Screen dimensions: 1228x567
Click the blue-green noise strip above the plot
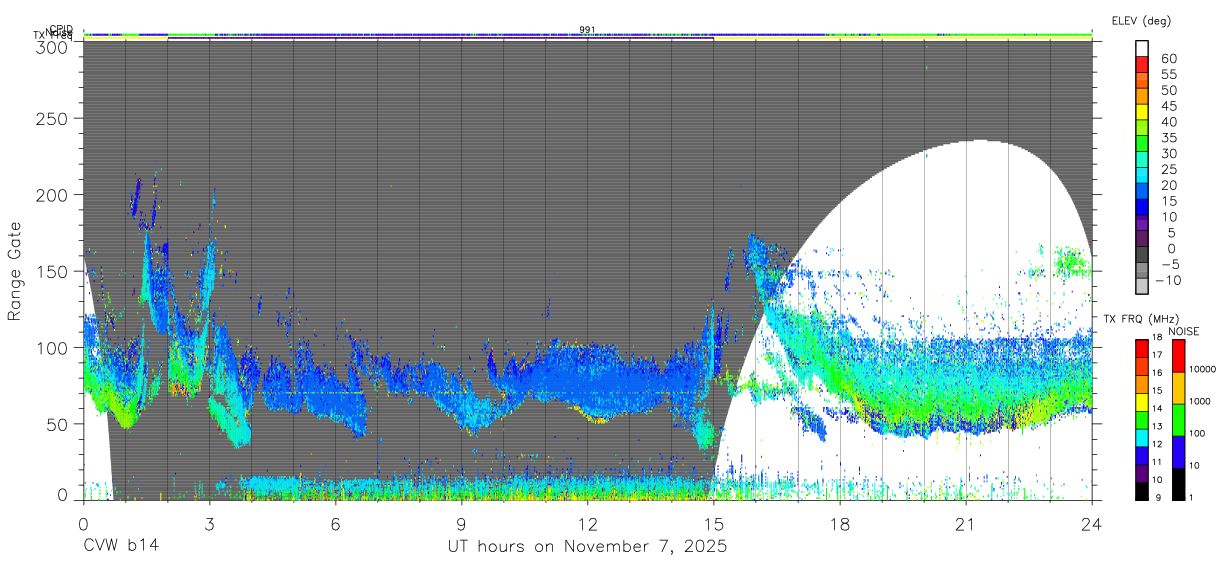(587, 35)
